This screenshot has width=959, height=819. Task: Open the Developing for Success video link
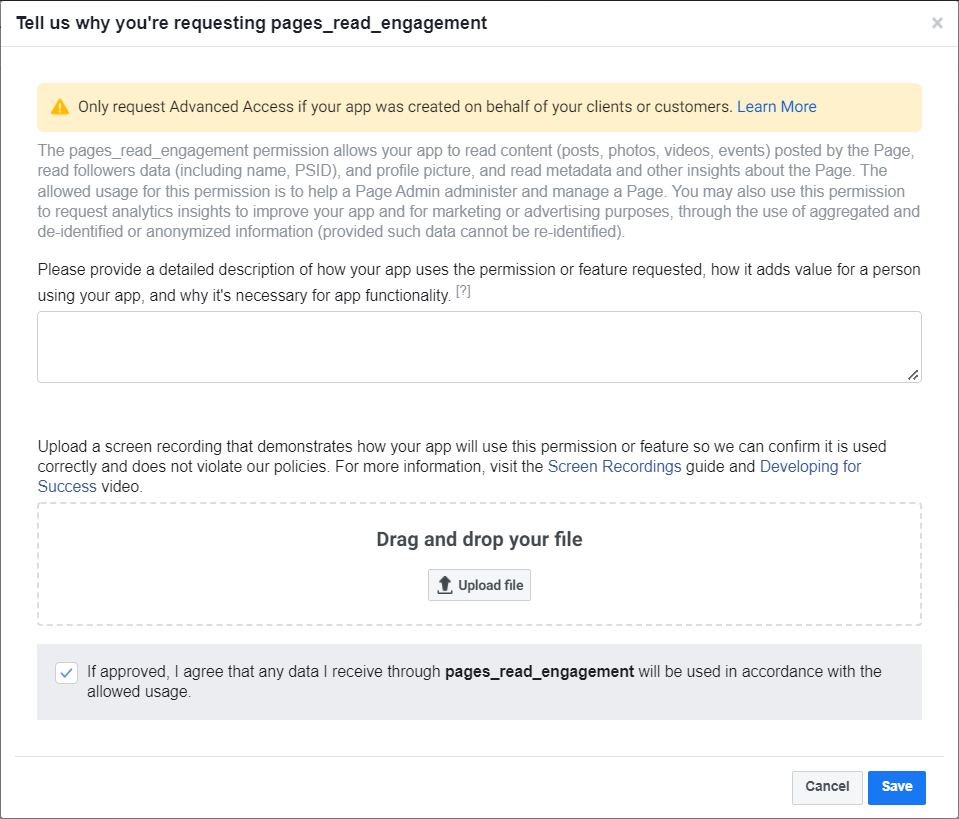pyautogui.click(x=810, y=467)
